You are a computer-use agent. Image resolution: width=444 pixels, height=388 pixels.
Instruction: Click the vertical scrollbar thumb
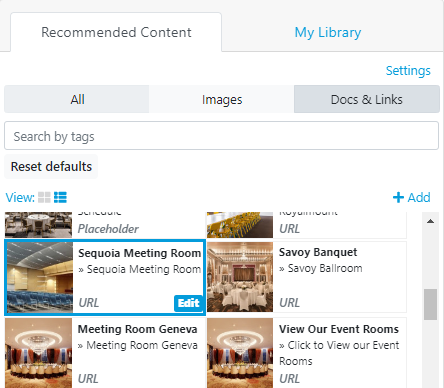(430, 304)
